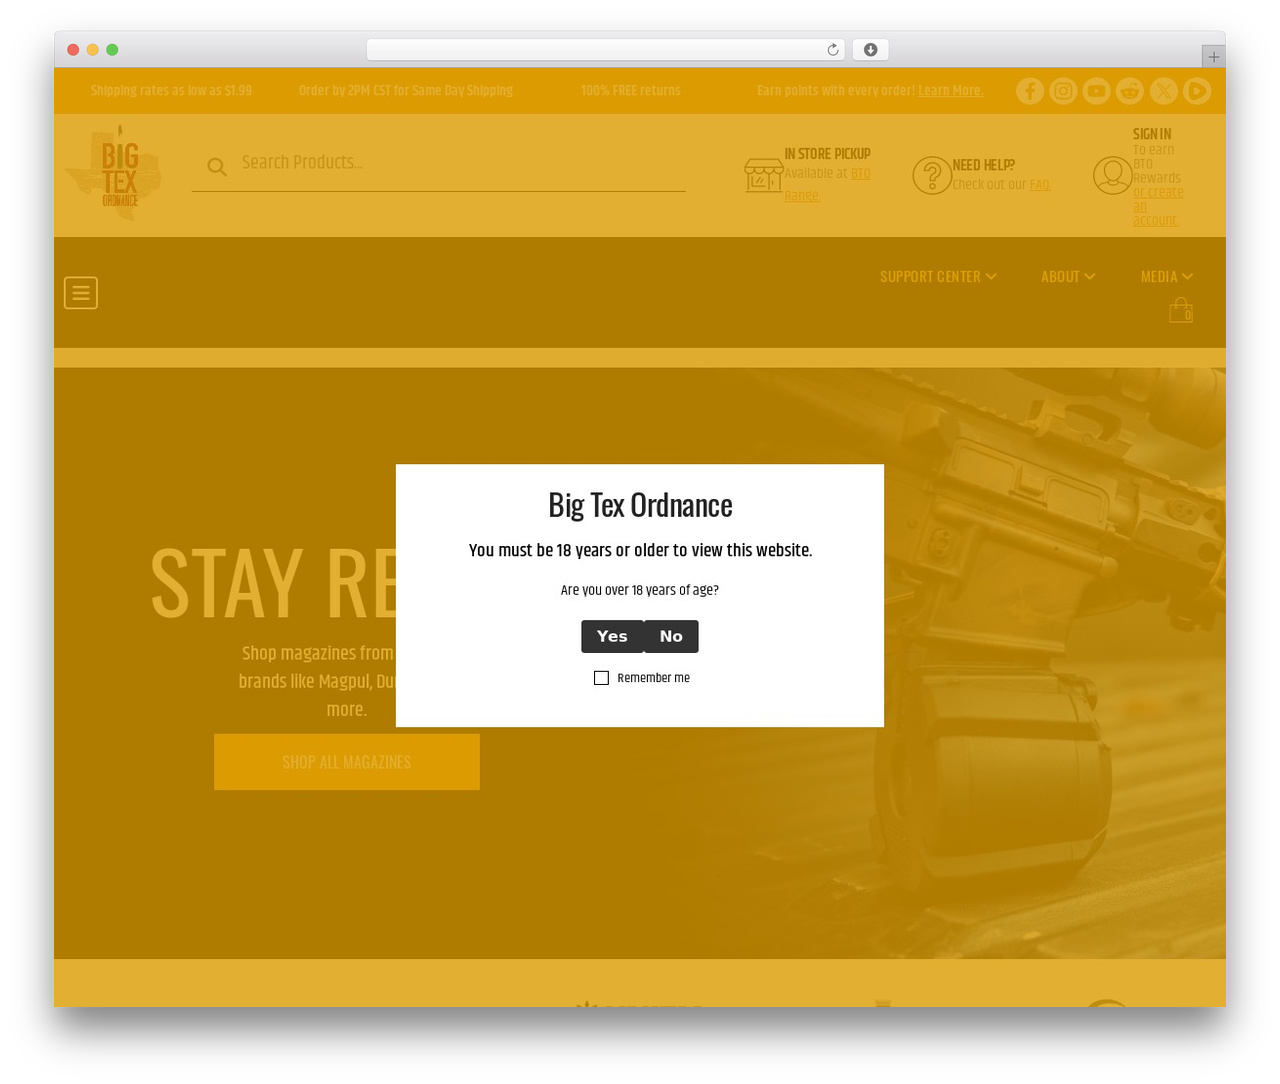
Task: Open the BTO Range link
Action: (x=827, y=184)
